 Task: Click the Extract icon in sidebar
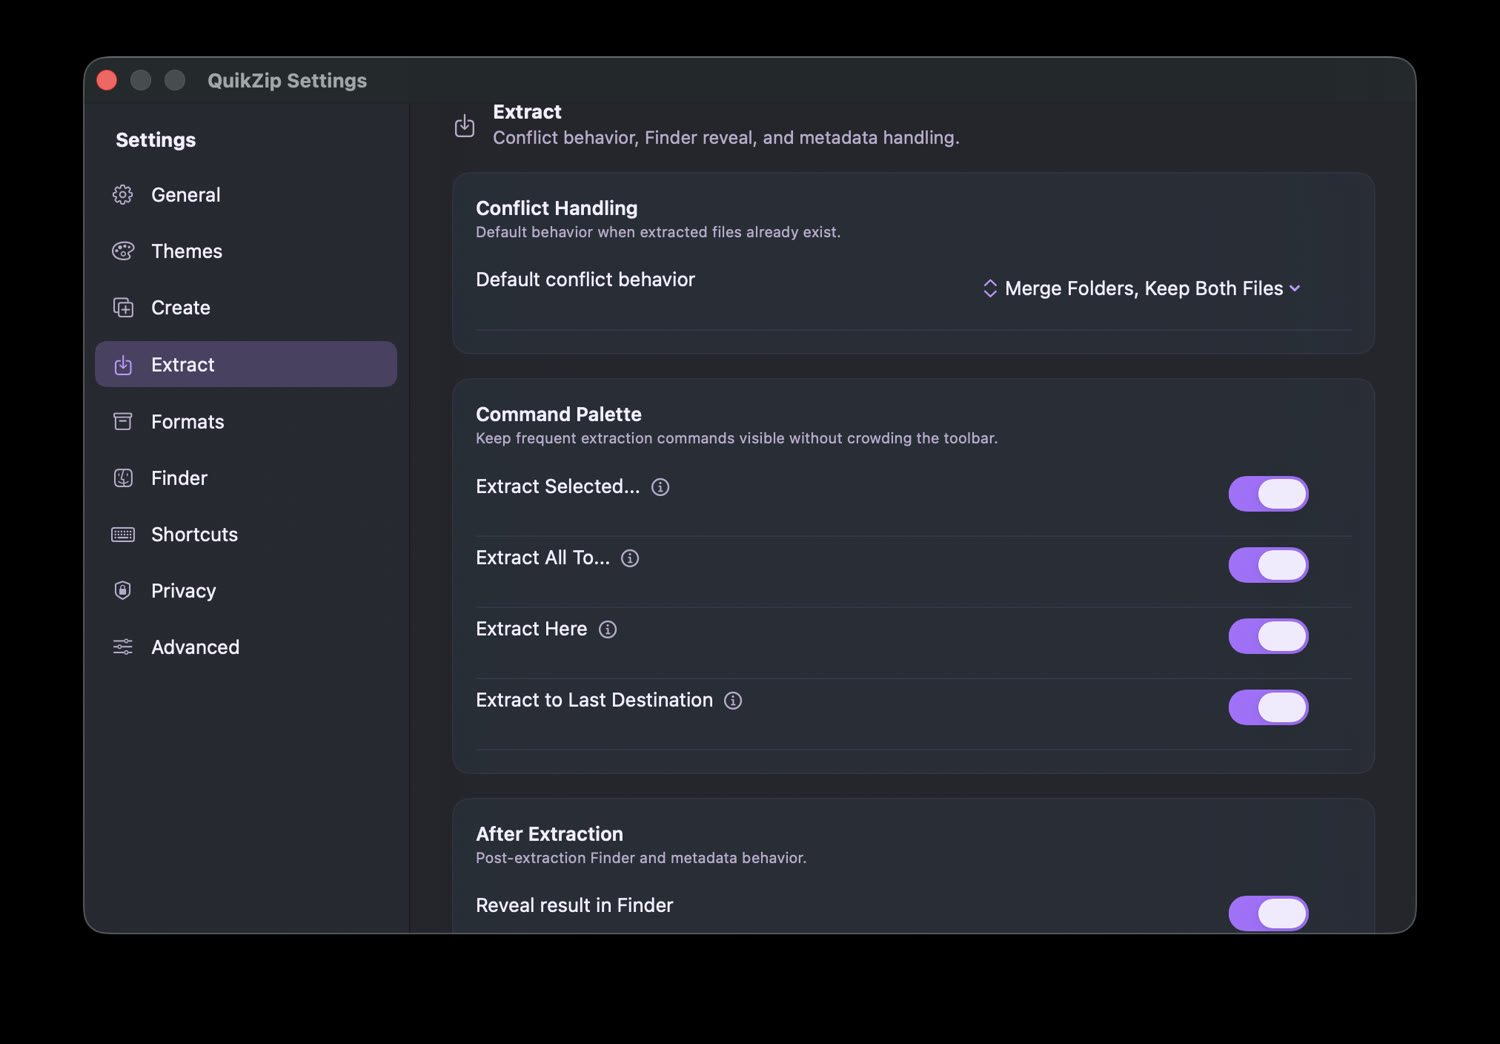(x=123, y=365)
